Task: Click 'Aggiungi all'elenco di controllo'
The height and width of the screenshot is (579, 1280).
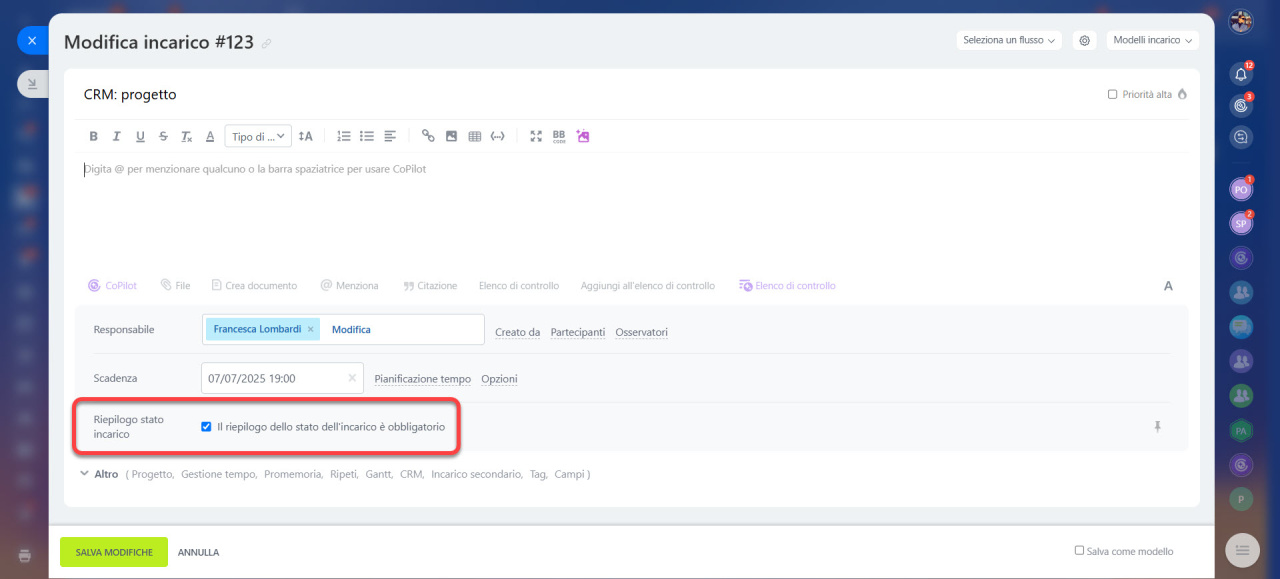Action: [x=648, y=285]
